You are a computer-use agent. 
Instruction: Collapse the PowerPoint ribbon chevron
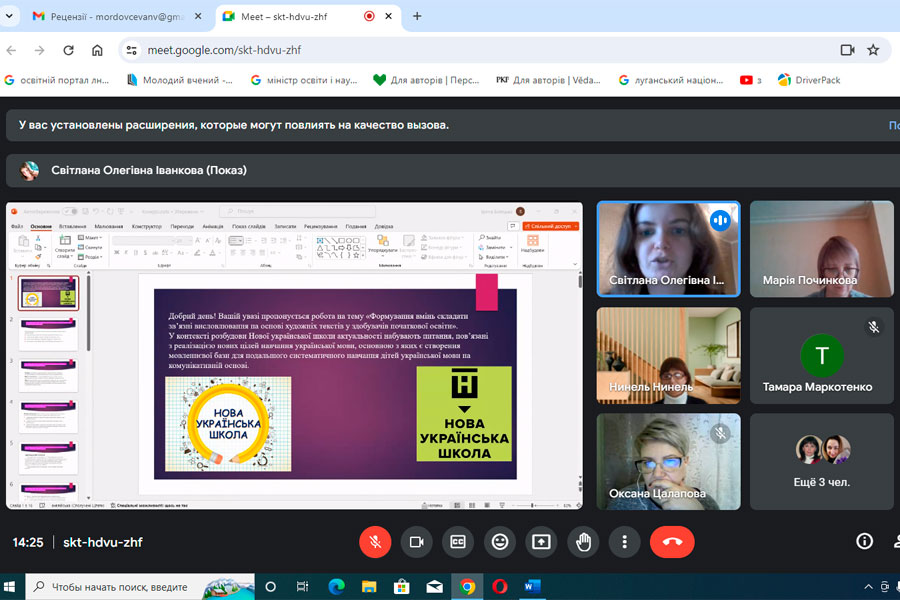[575, 264]
